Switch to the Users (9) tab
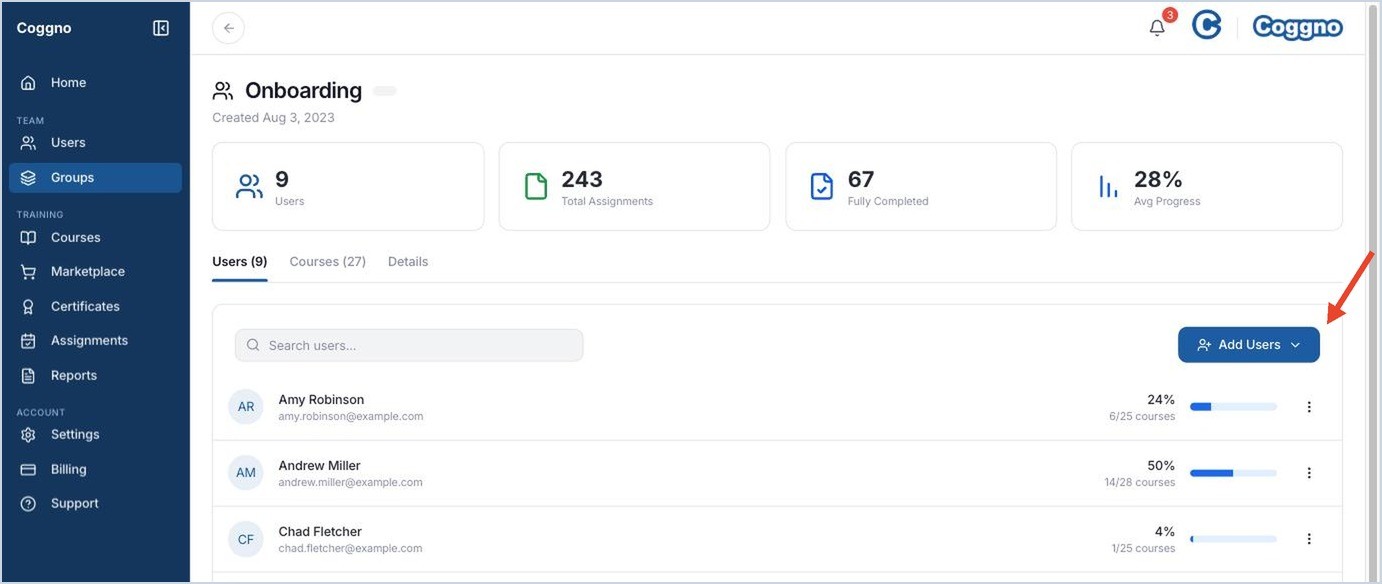This screenshot has height=584, width=1382. tap(240, 262)
